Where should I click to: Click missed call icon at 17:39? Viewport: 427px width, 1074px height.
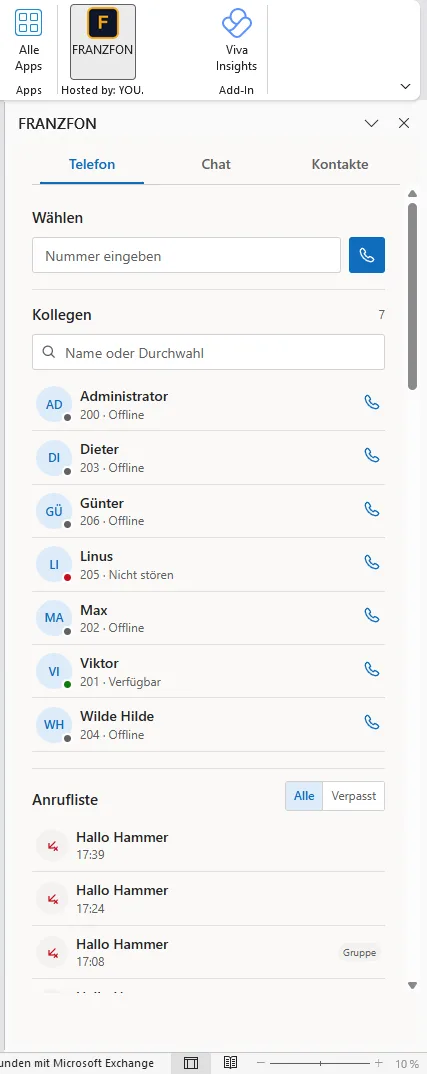[53, 846]
